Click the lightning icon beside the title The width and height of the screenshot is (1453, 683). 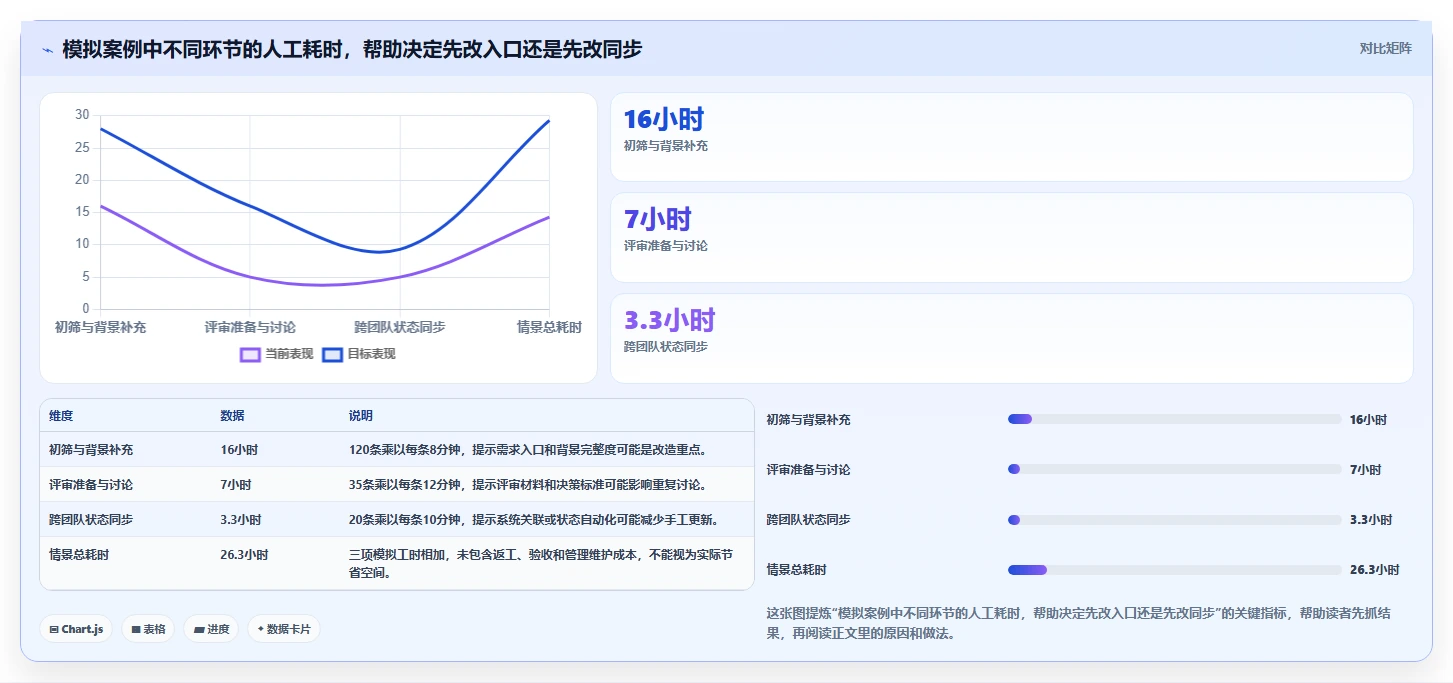pos(47,49)
